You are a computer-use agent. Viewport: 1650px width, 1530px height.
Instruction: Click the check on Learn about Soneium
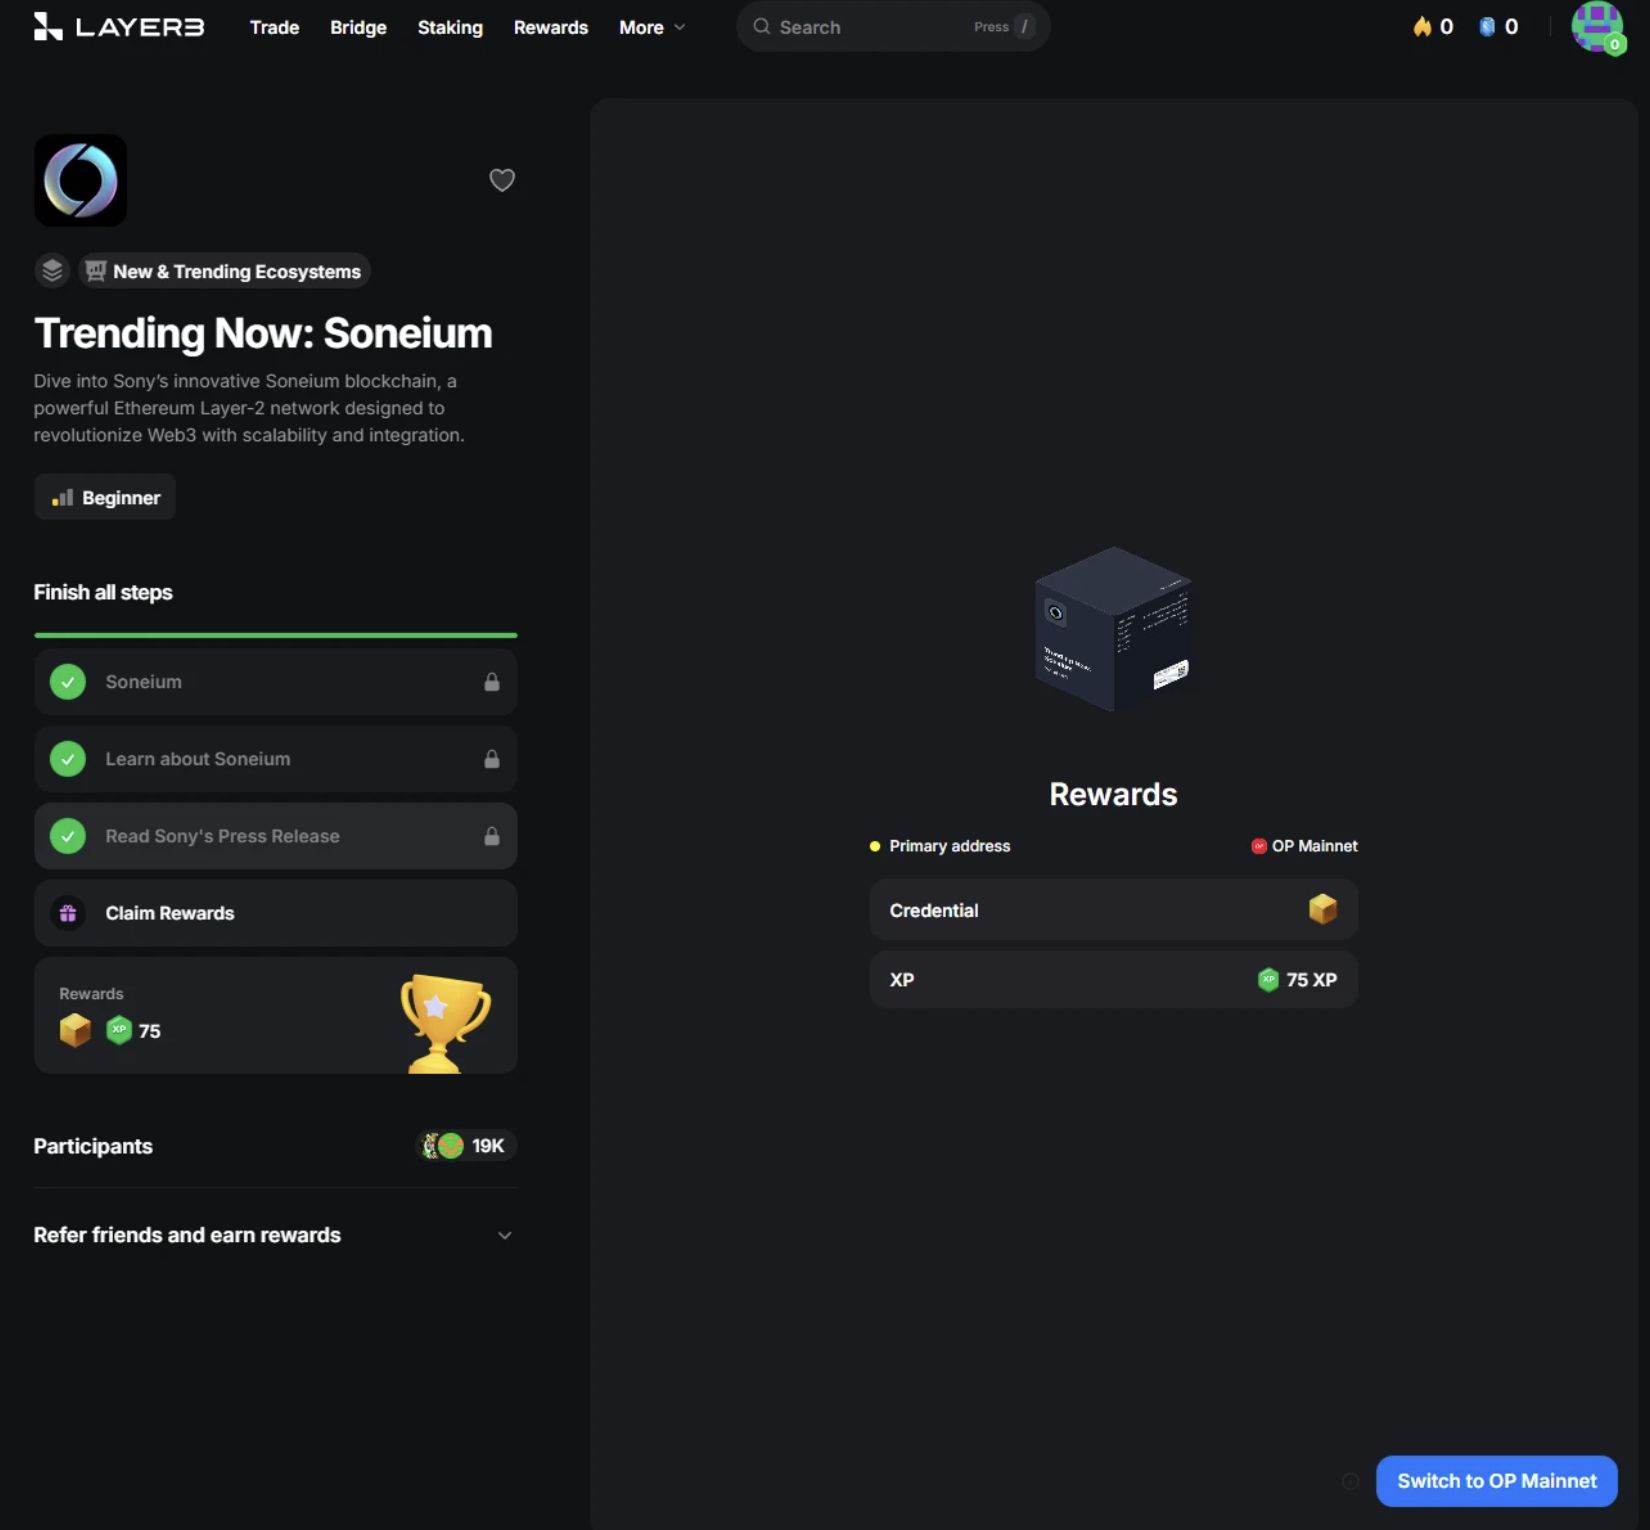pyautogui.click(x=68, y=759)
